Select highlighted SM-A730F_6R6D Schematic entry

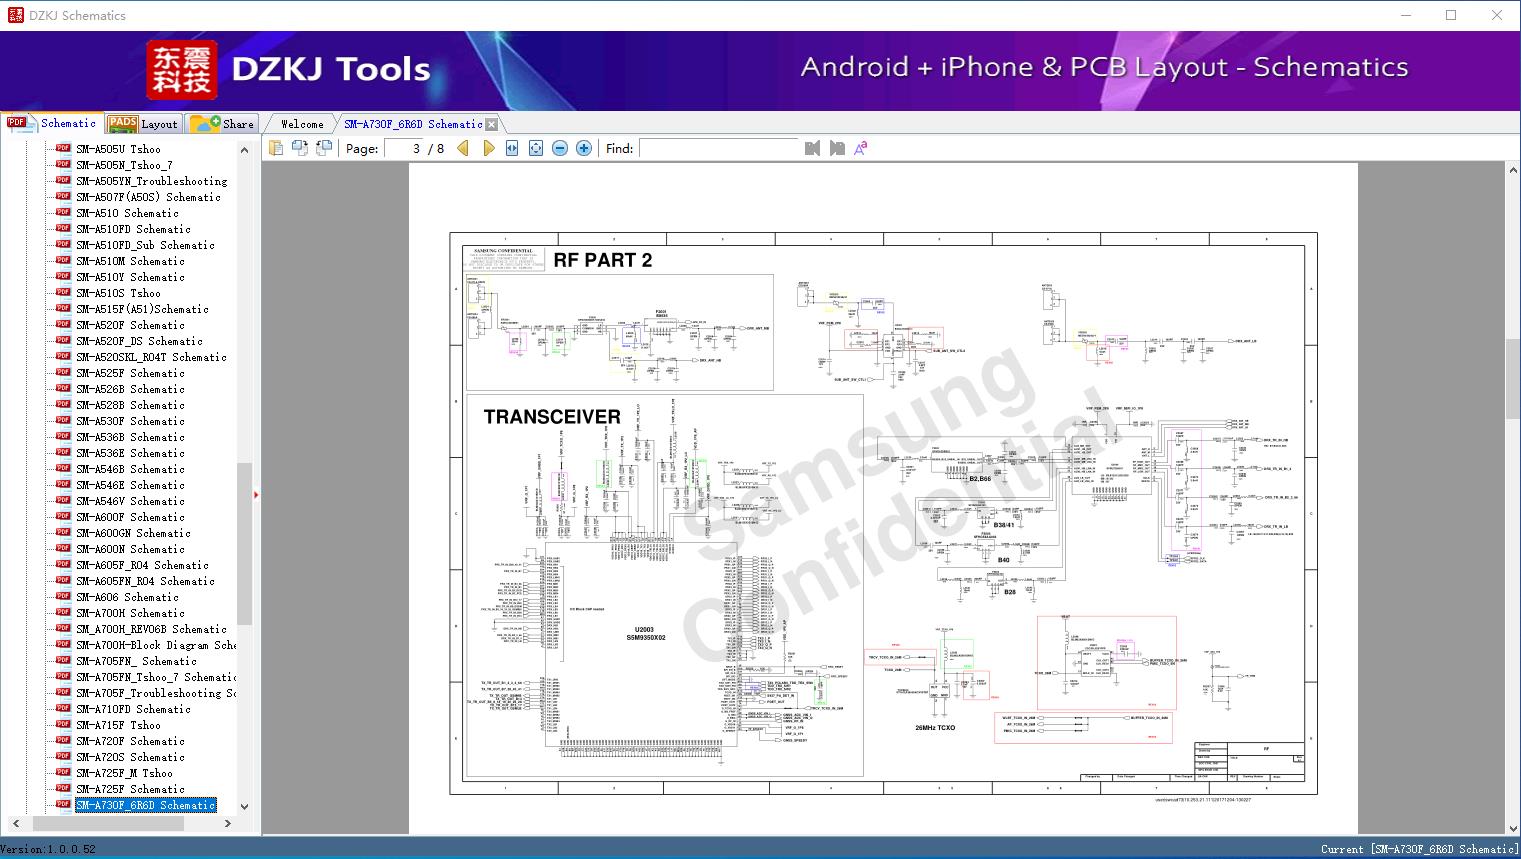coord(146,805)
